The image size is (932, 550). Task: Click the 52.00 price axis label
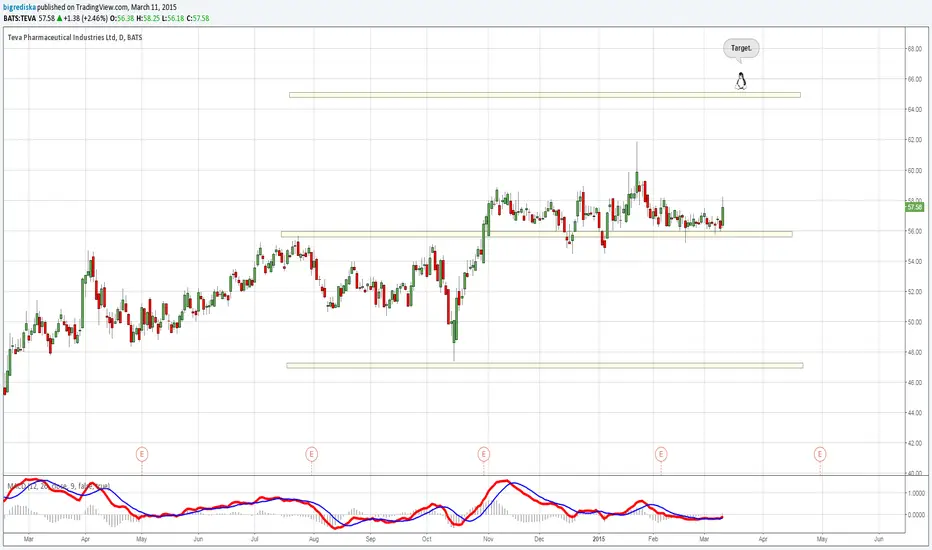click(915, 292)
